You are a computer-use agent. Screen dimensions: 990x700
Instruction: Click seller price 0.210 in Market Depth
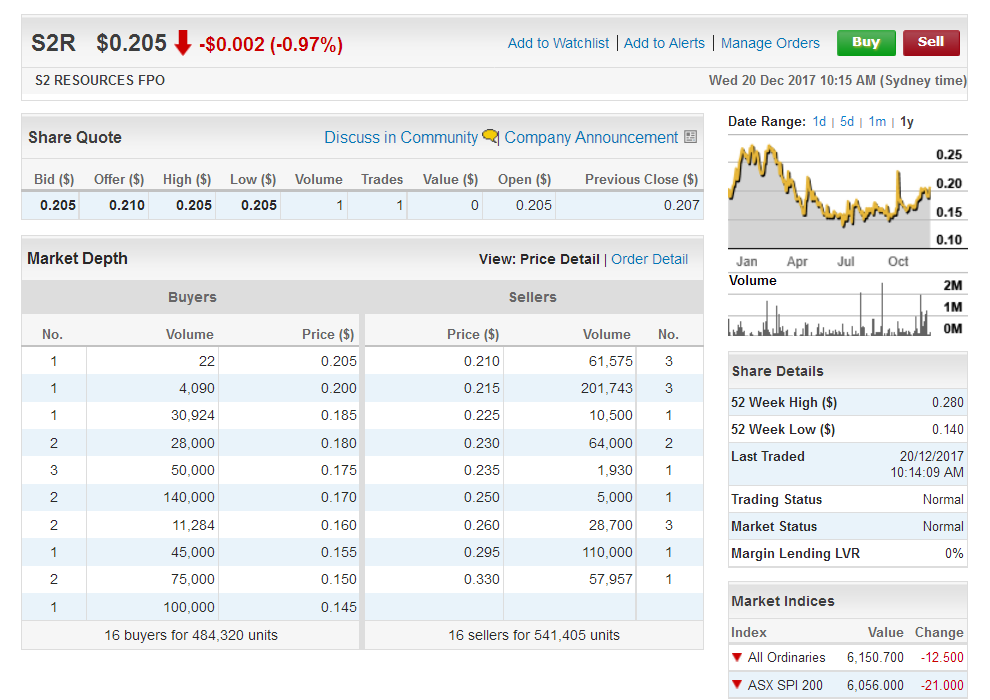[x=482, y=361]
